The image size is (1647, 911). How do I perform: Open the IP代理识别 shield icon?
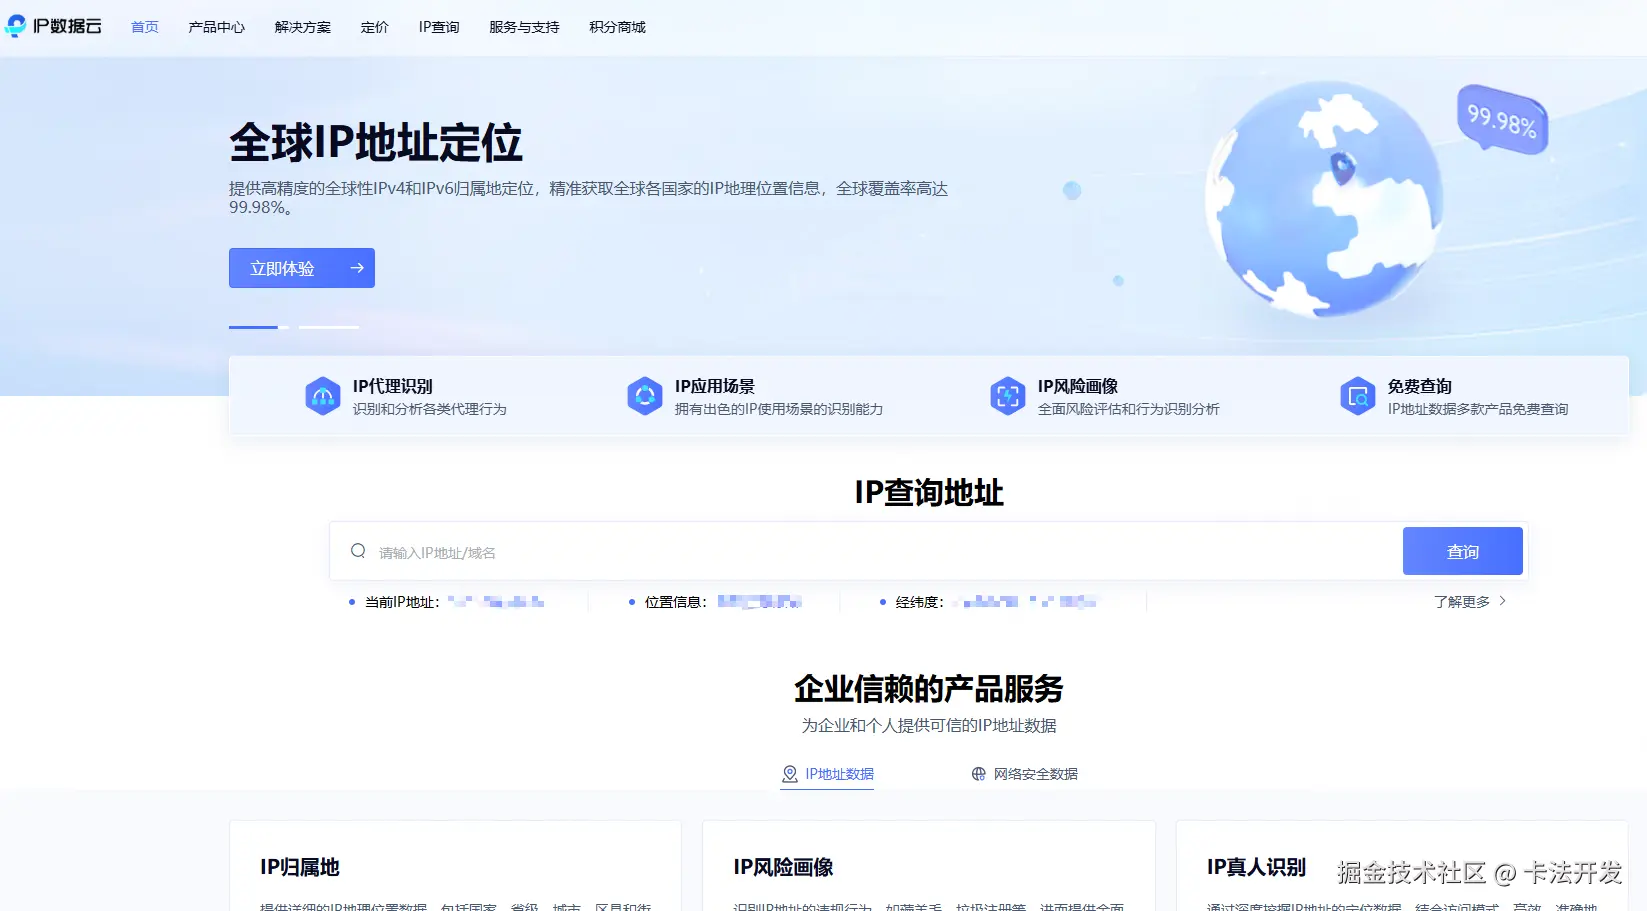click(x=323, y=396)
